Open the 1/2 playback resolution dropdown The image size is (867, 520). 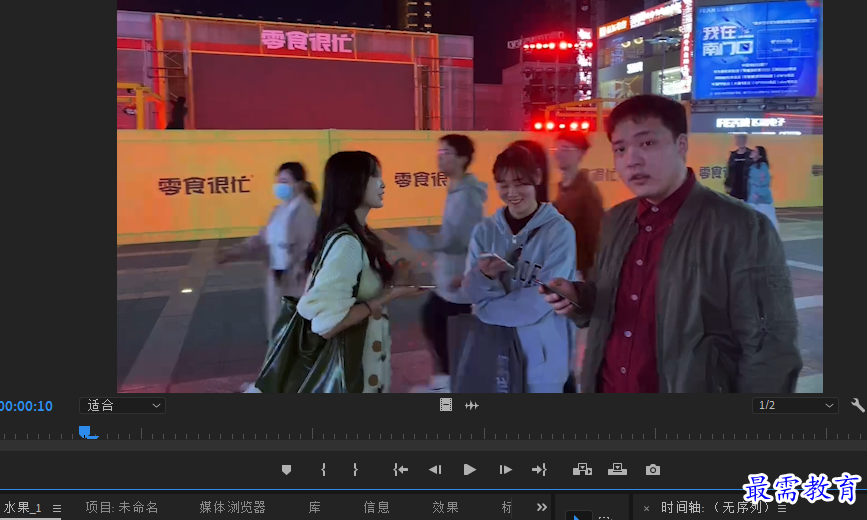click(x=795, y=405)
